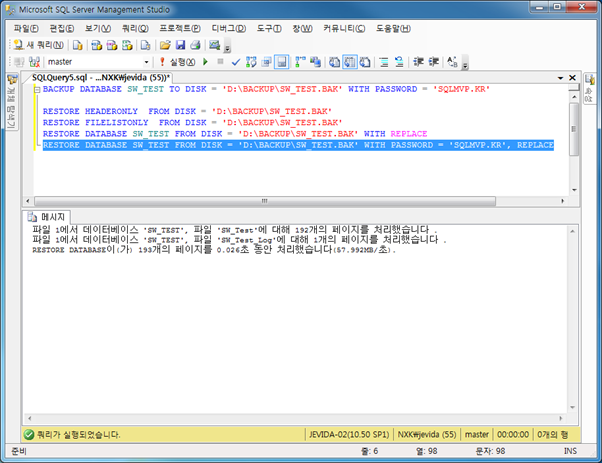Viewport: 602px width, 463px height.
Task: Open a Database Engine Query
Action: (78, 45)
